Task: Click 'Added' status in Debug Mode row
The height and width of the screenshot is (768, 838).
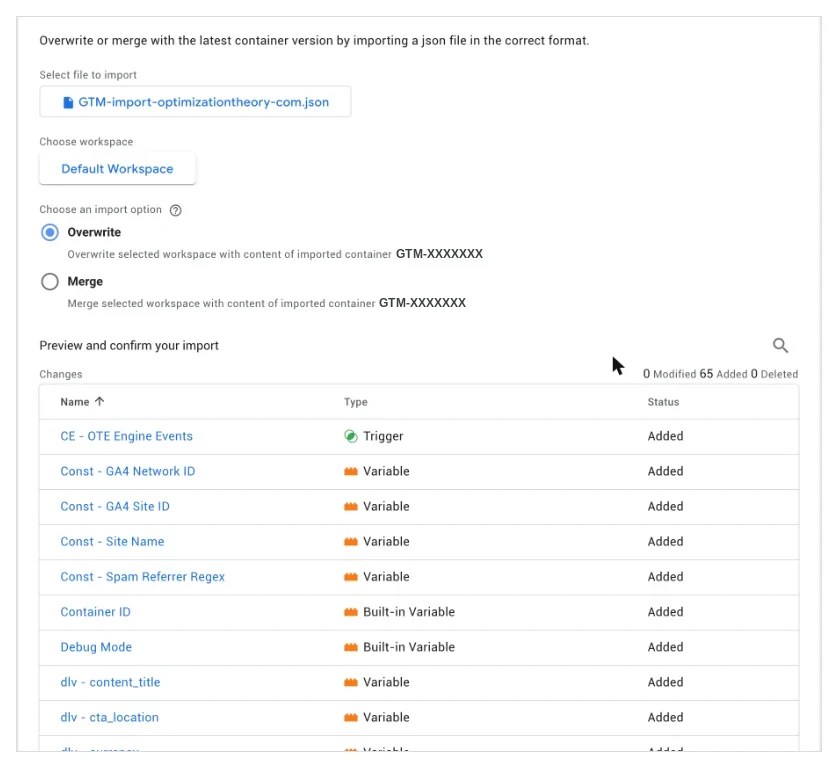Action: click(x=665, y=647)
